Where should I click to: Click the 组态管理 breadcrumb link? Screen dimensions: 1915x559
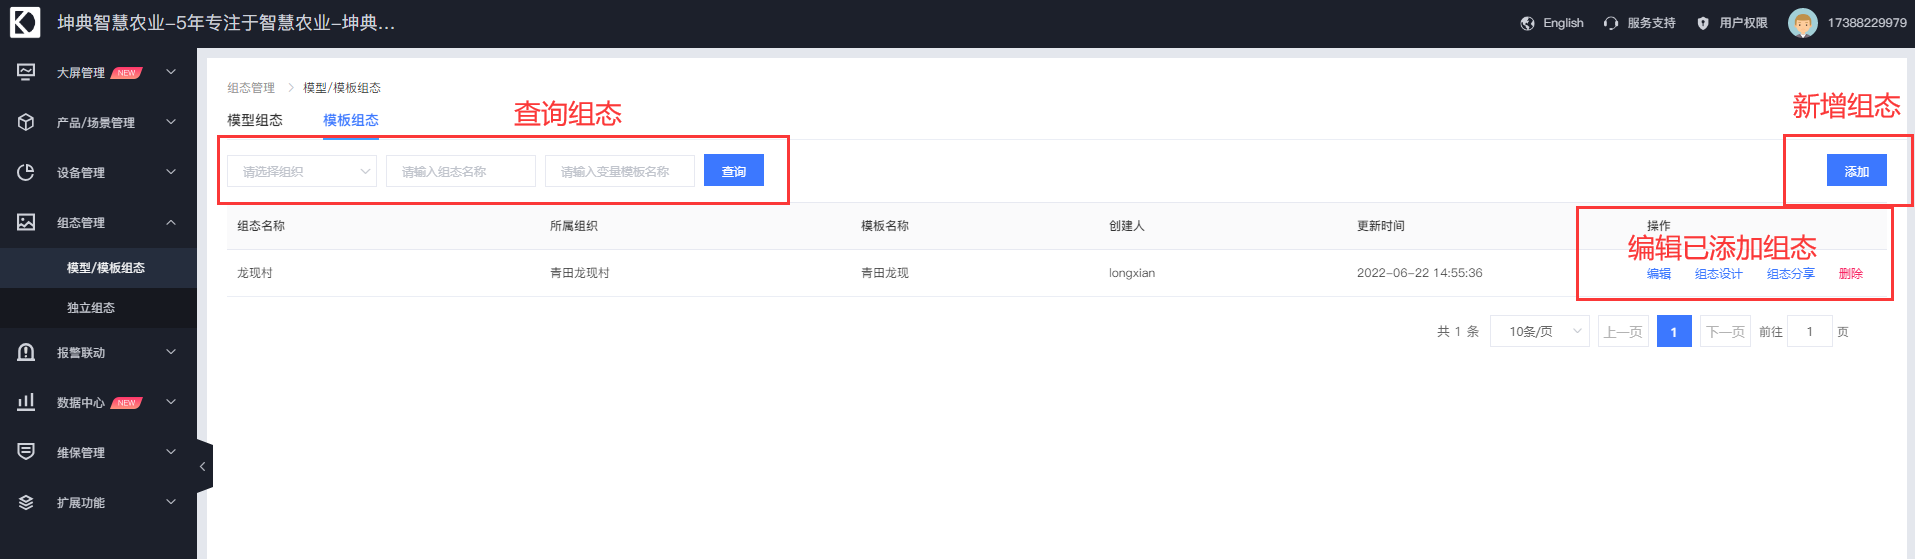point(251,88)
